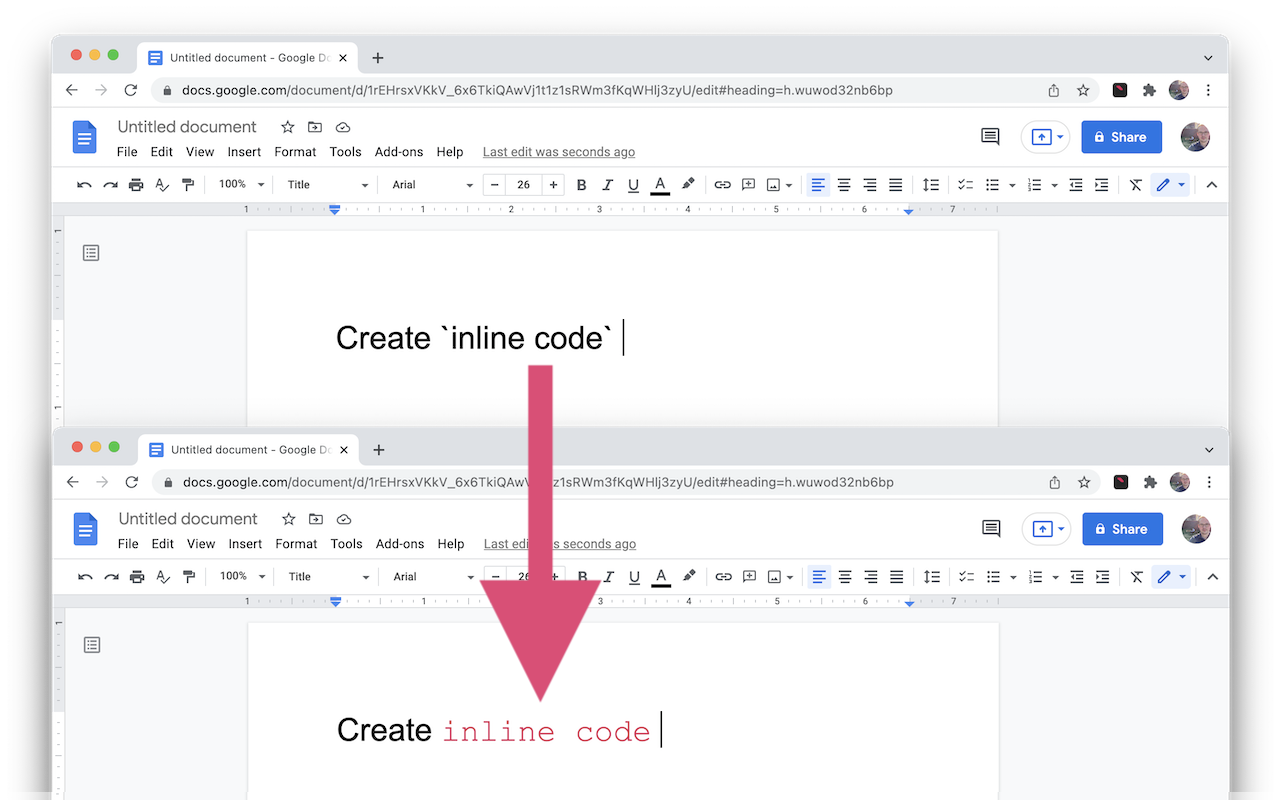Toggle Bold in the top window
The image size is (1280, 800).
click(581, 185)
